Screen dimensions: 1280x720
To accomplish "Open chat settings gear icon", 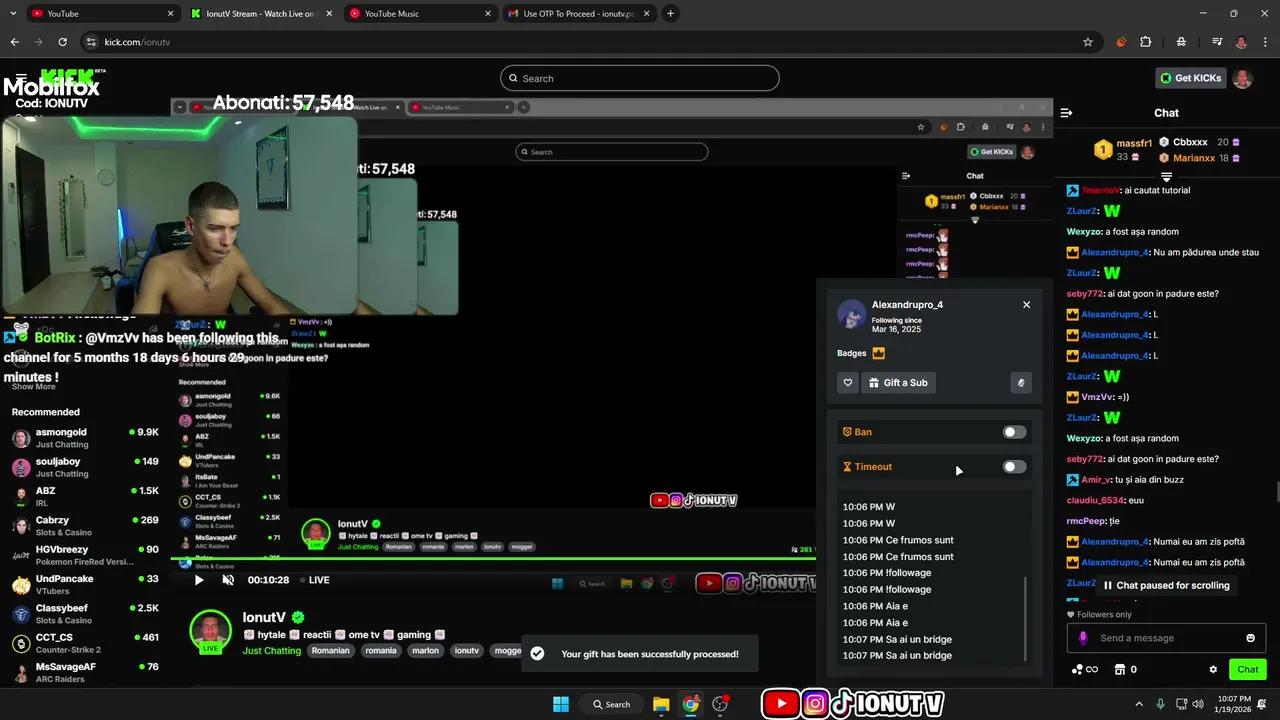I will (1213, 669).
